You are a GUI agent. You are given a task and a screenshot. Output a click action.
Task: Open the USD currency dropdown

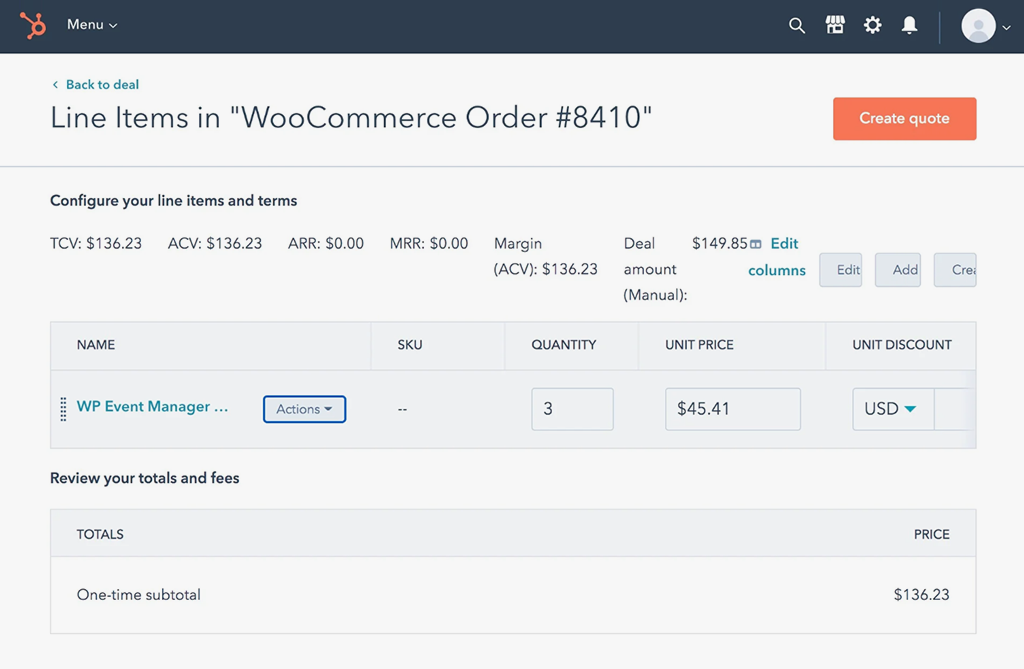point(892,408)
